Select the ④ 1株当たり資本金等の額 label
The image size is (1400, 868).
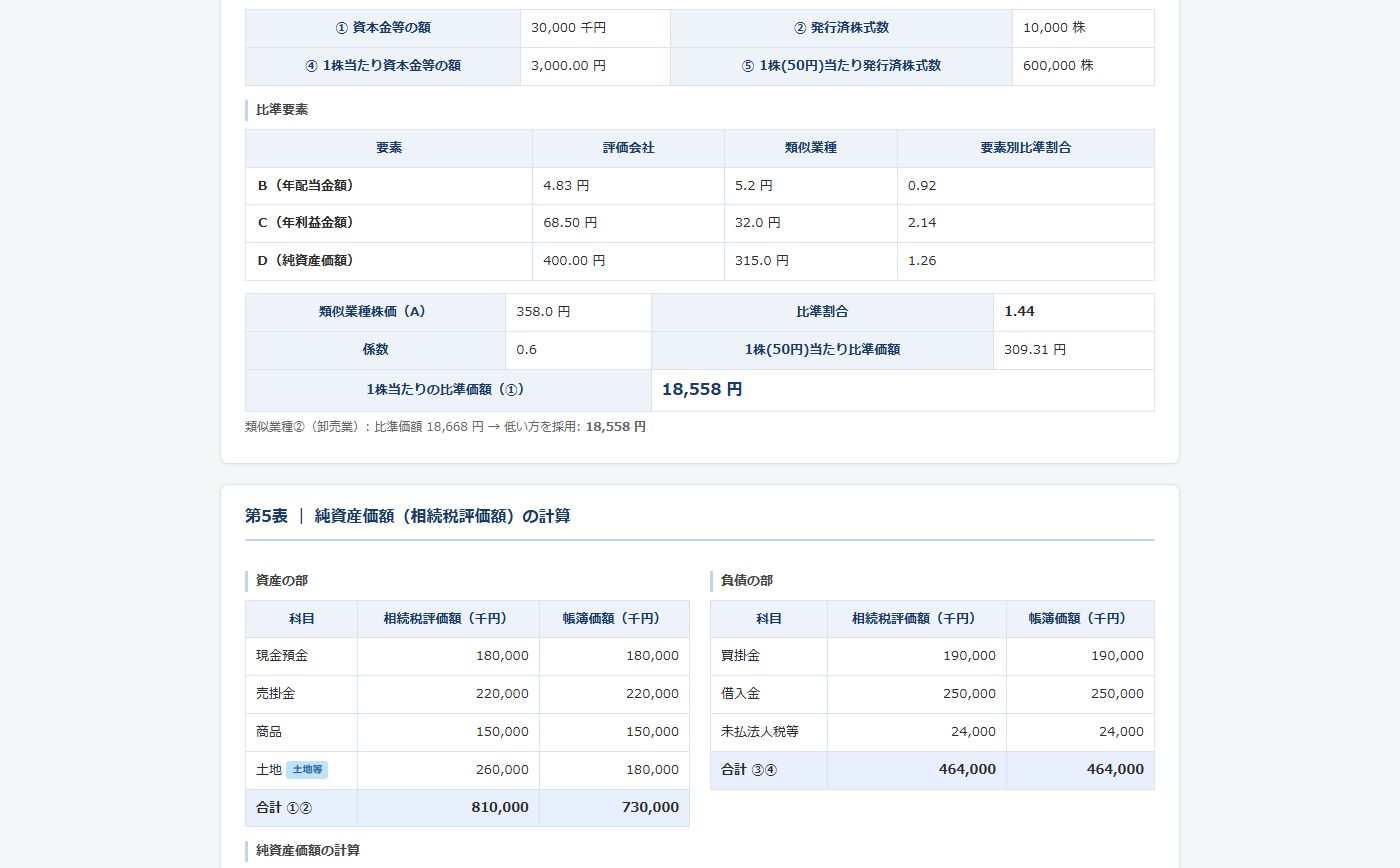pos(383,66)
